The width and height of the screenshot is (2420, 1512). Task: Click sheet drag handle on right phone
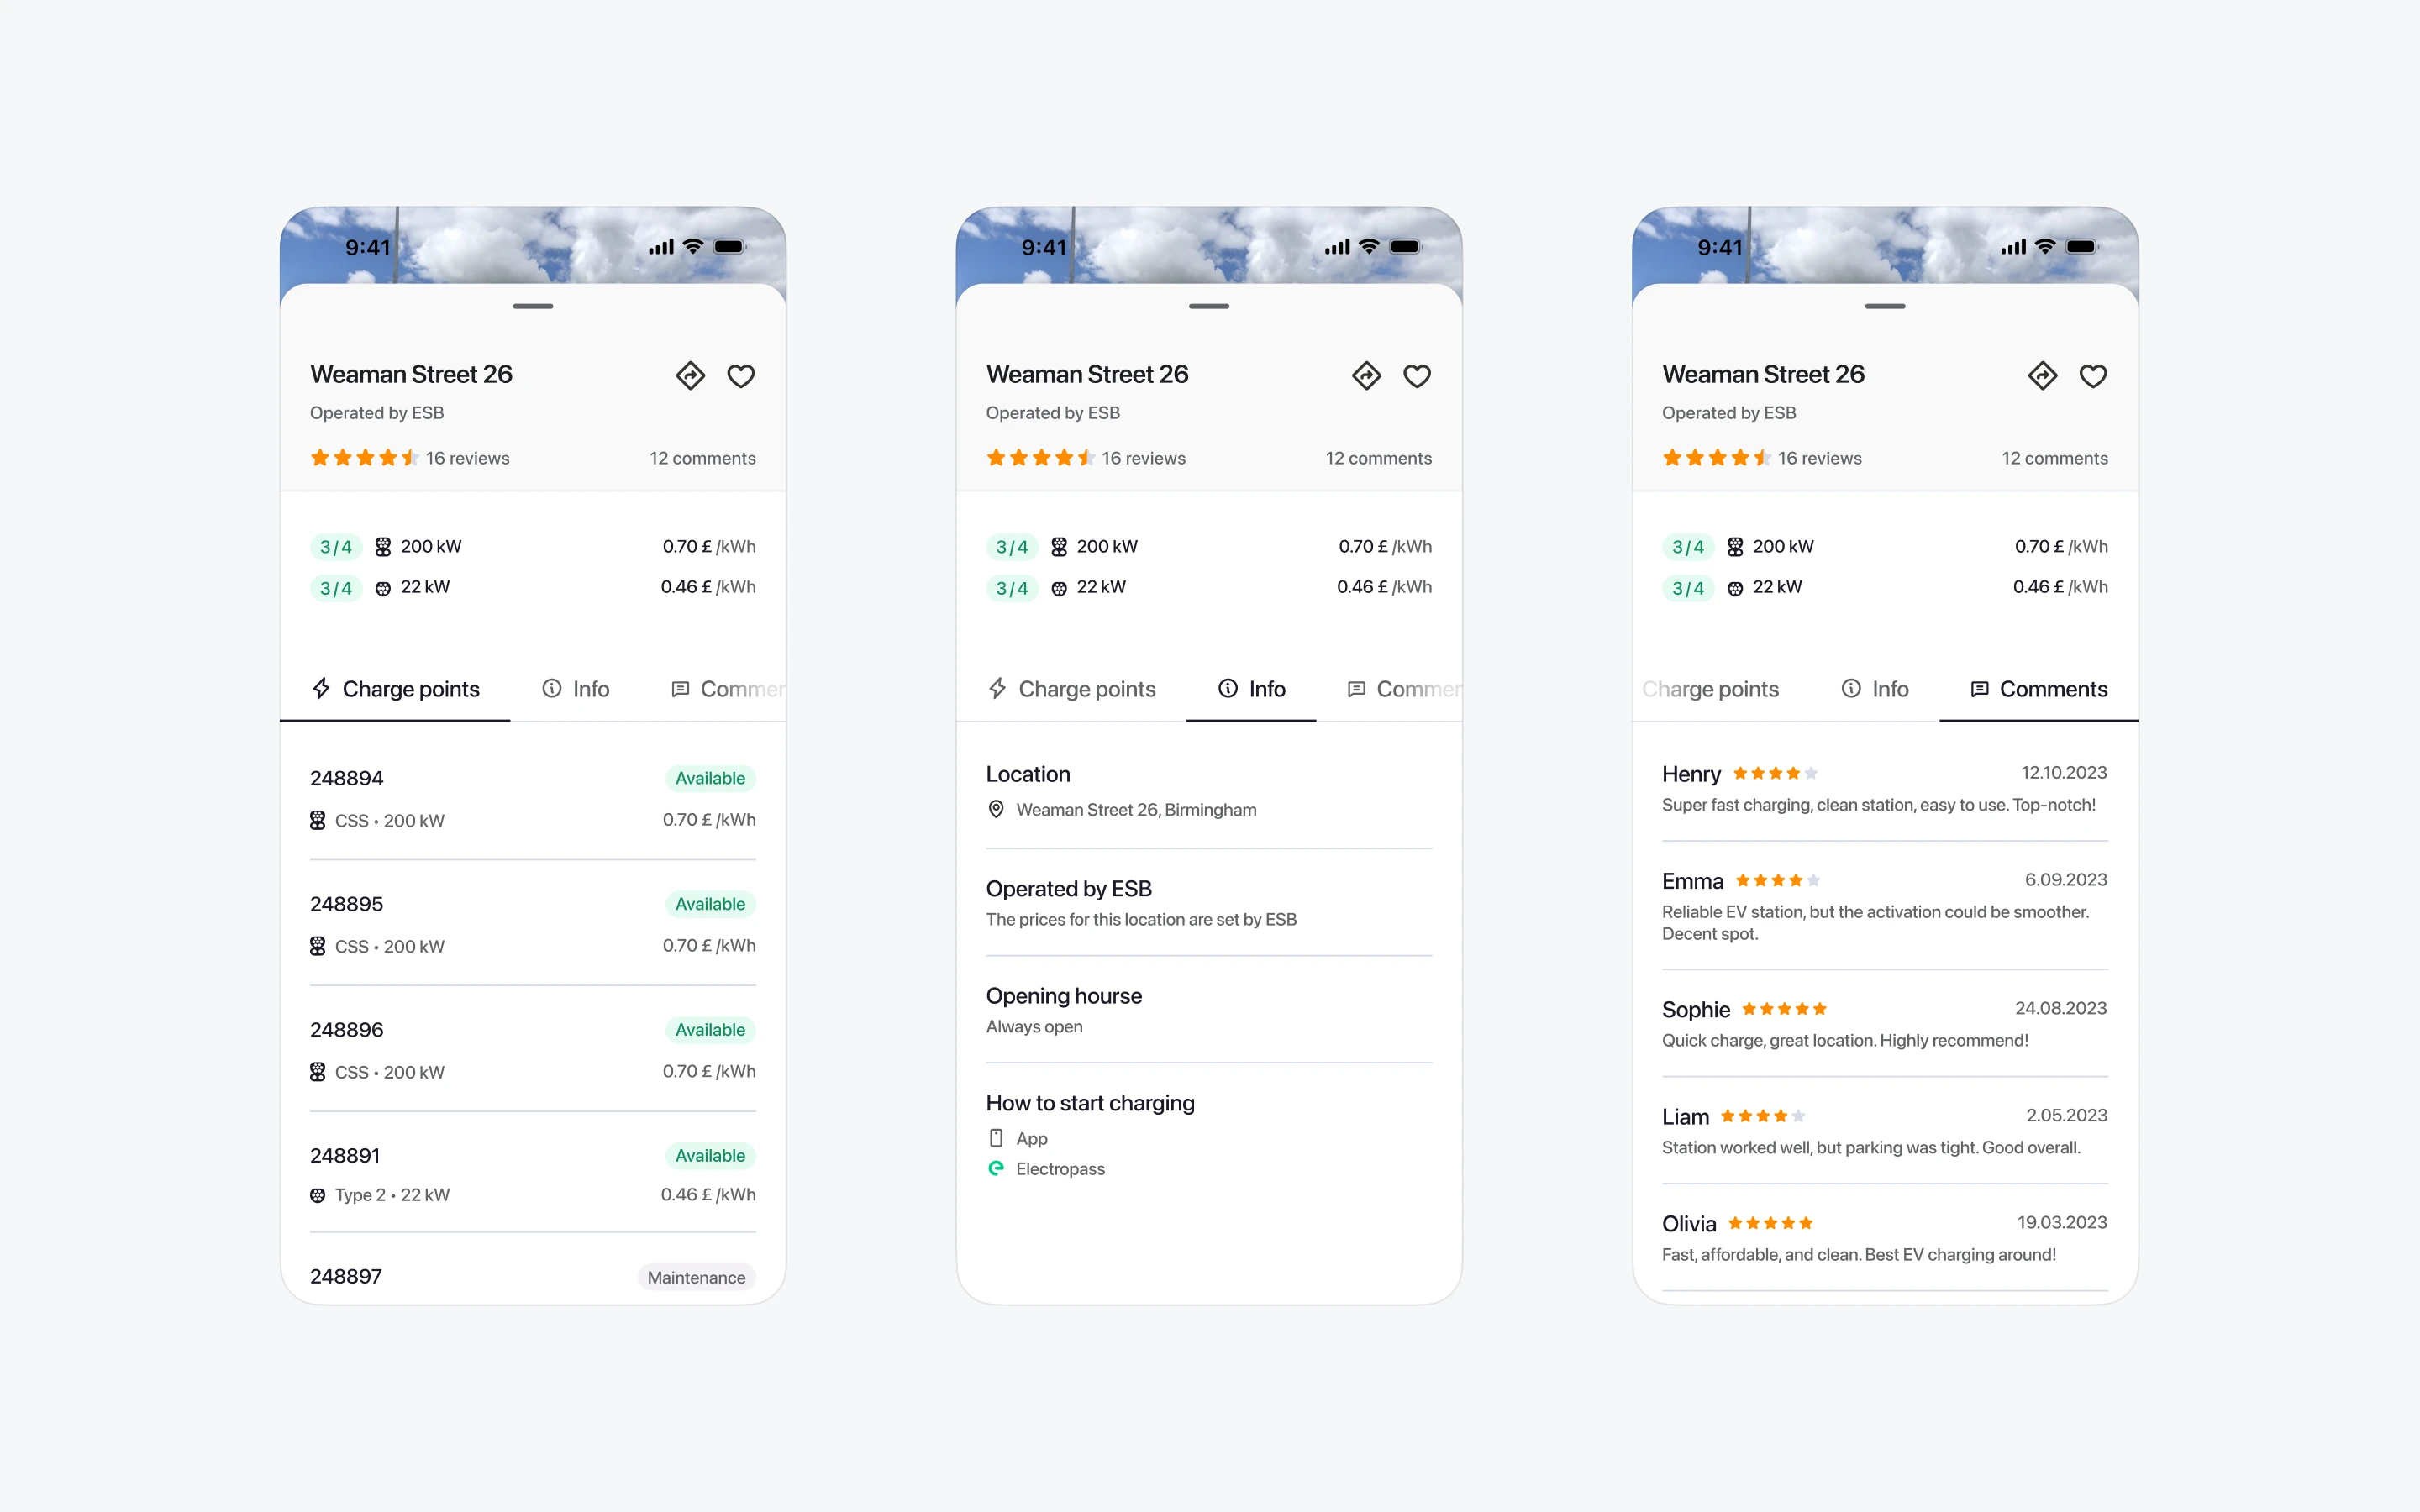point(1885,306)
